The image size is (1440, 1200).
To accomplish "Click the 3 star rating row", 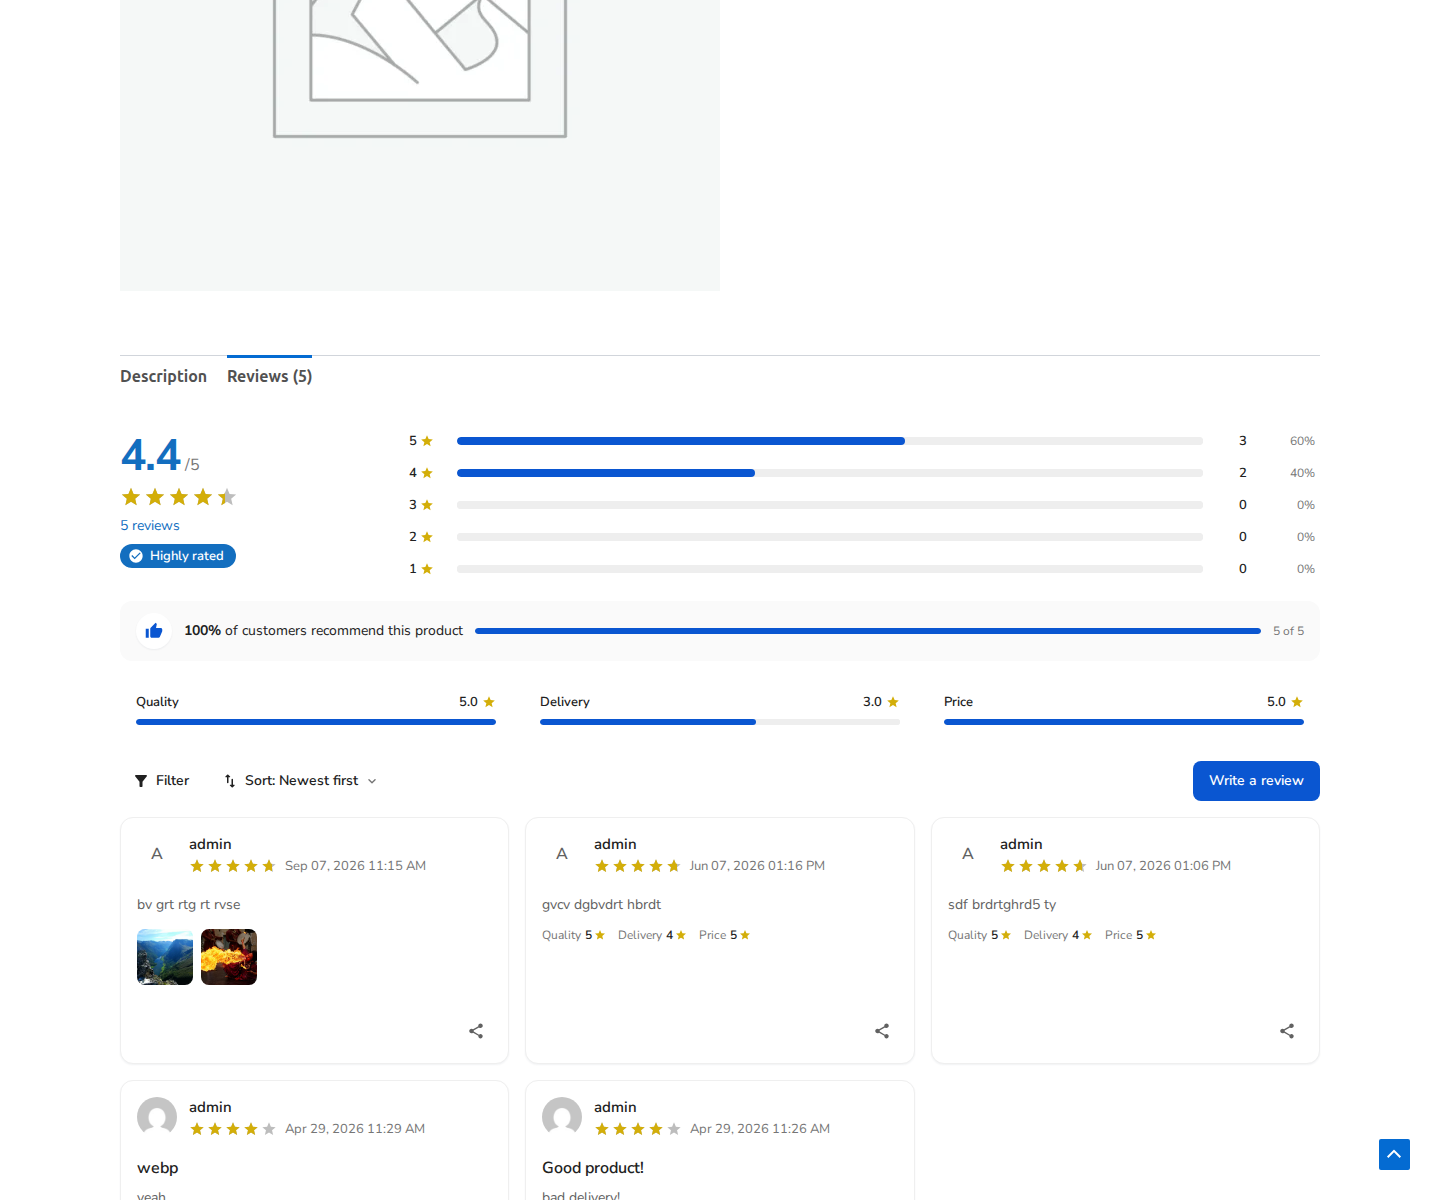I will 862,505.
